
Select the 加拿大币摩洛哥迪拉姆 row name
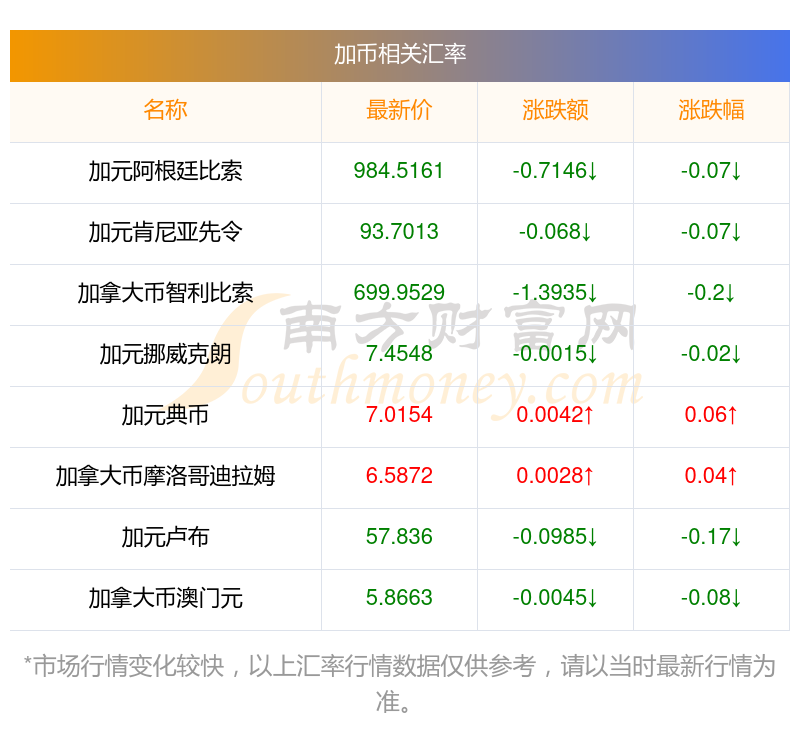165,476
